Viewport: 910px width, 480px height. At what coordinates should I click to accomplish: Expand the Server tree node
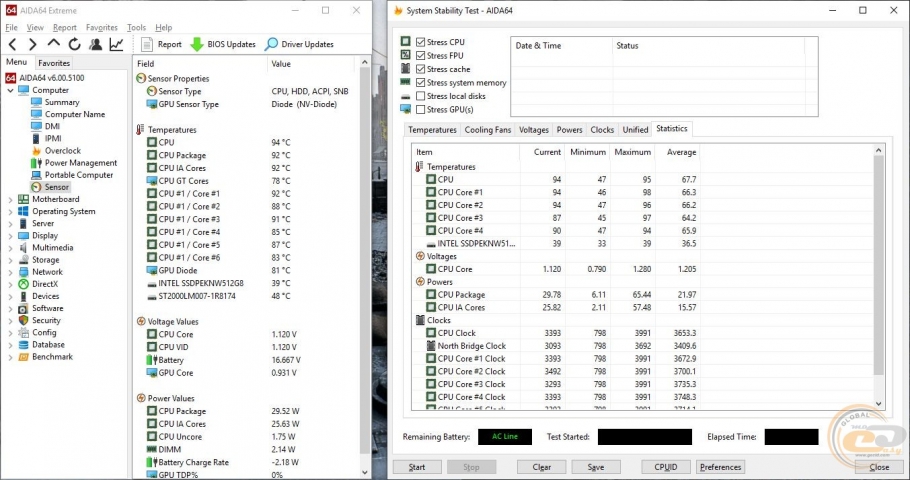pos(10,223)
